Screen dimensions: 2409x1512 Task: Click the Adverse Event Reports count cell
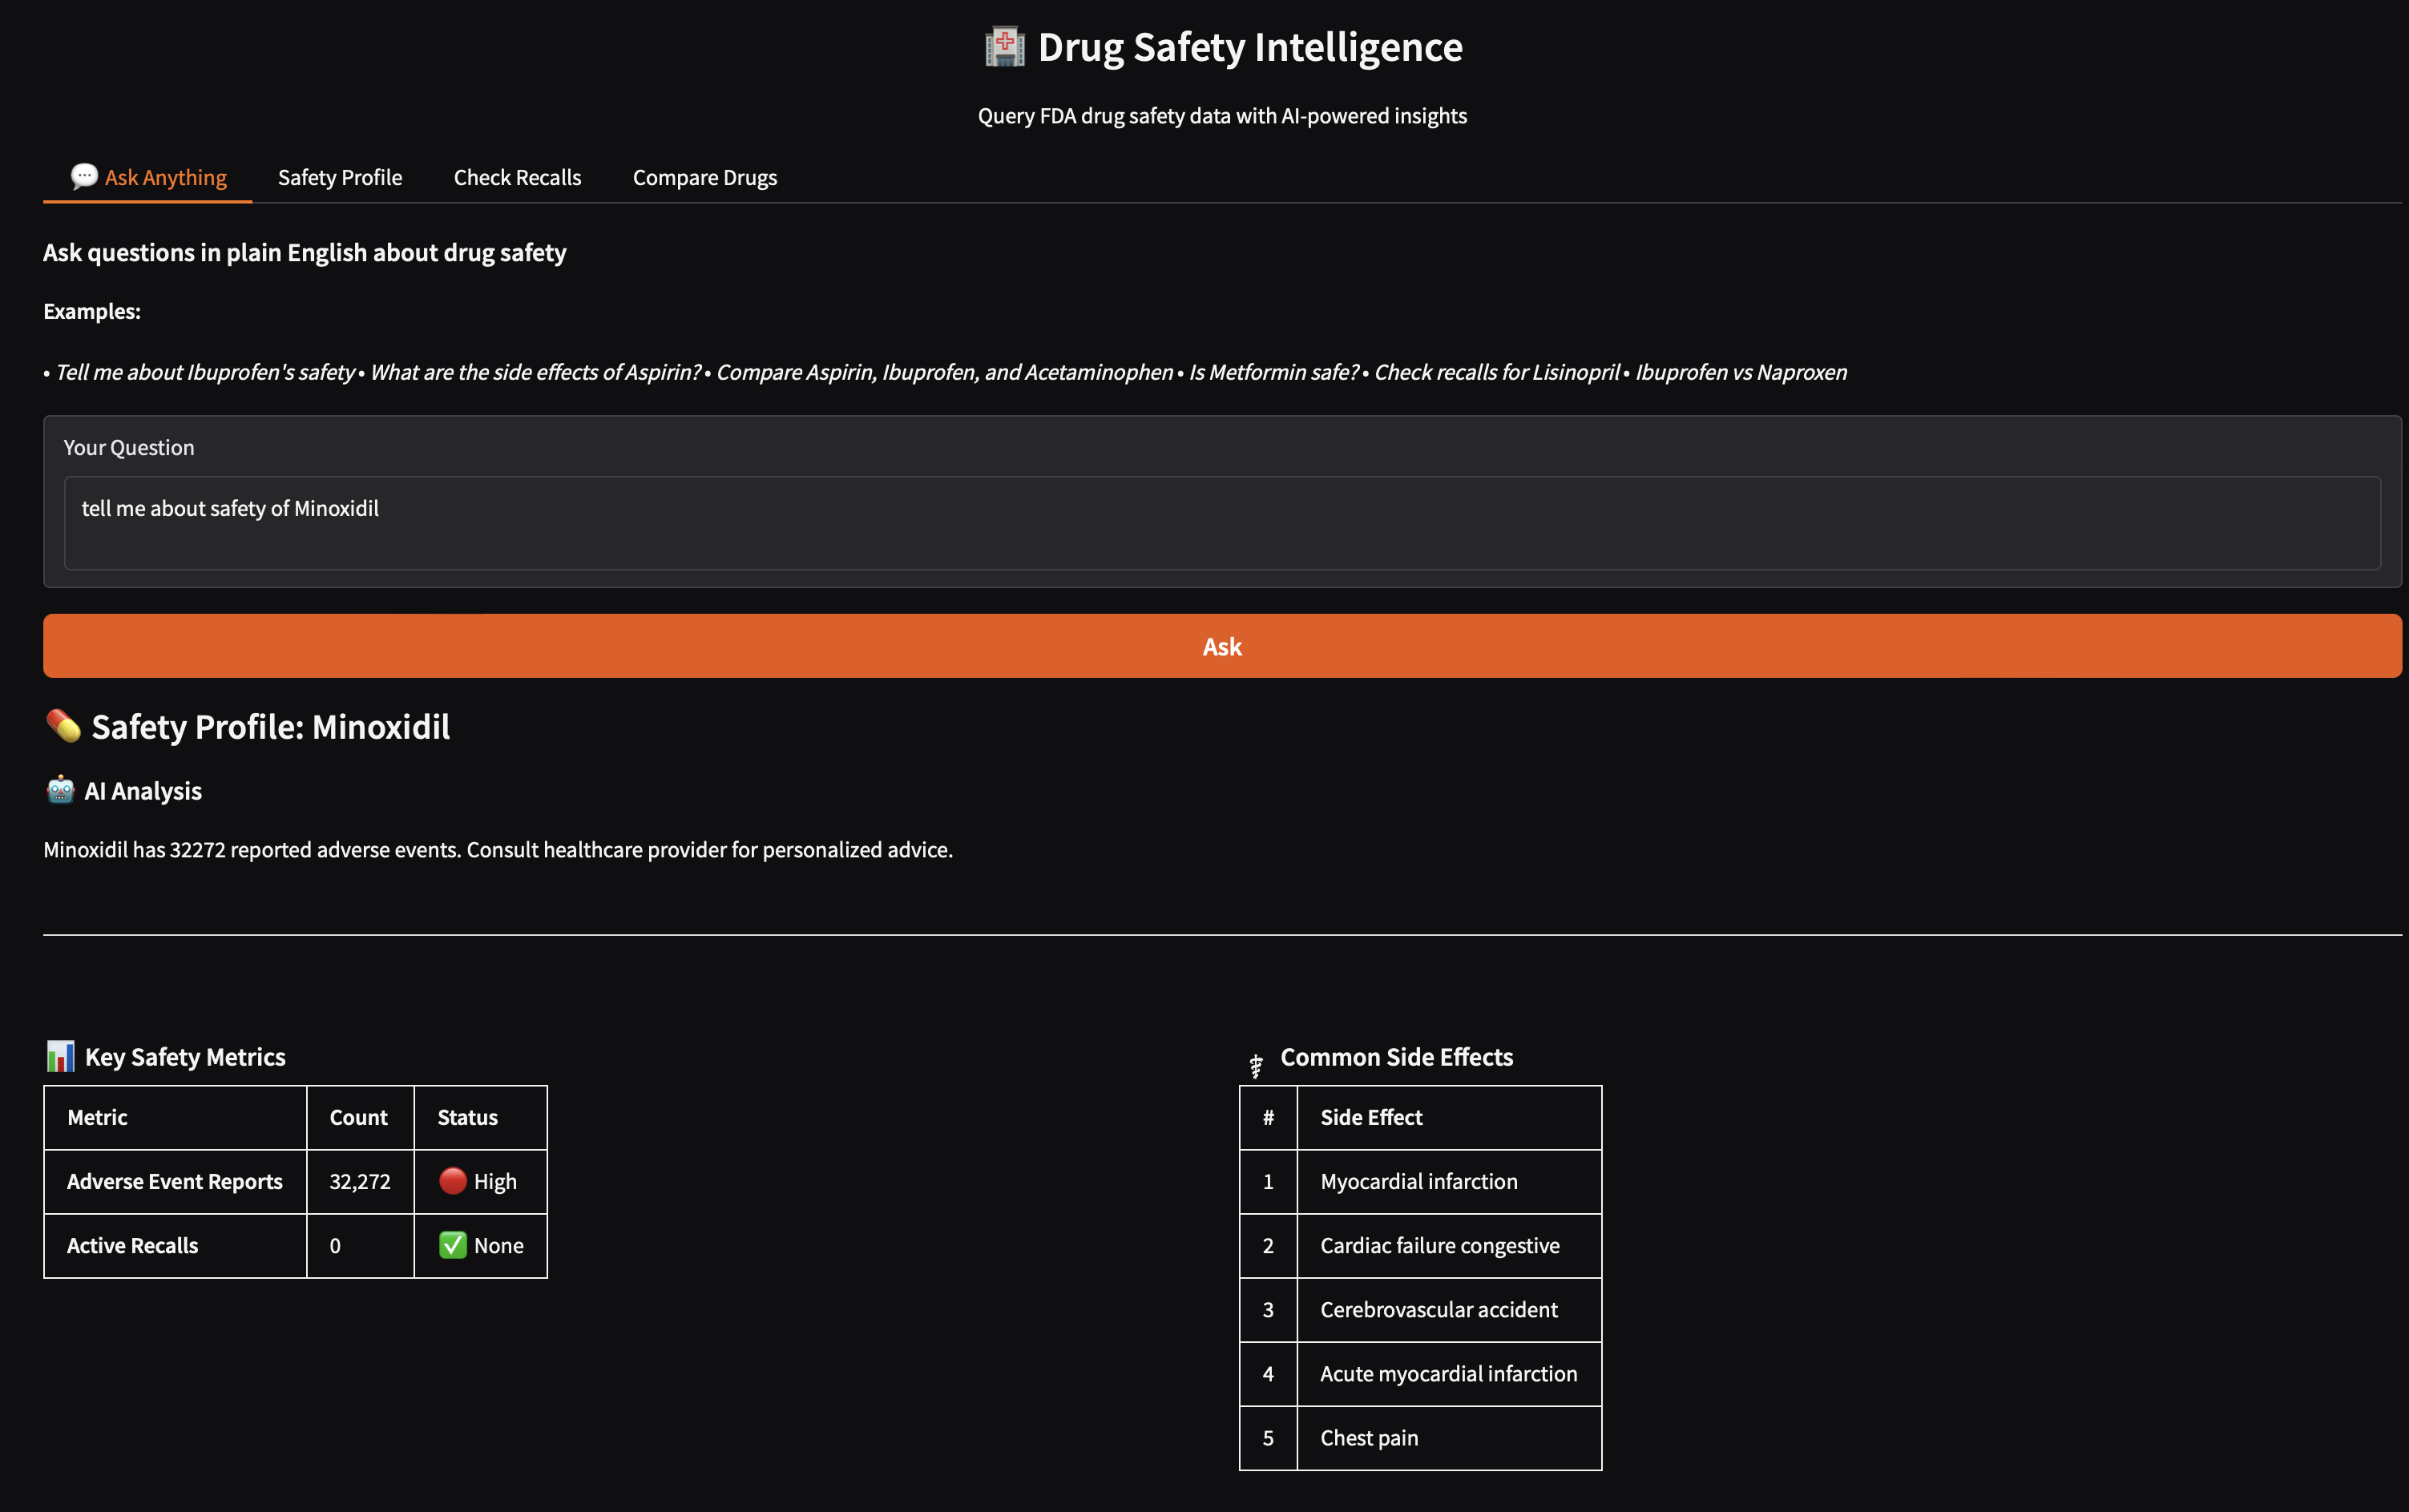point(360,1181)
